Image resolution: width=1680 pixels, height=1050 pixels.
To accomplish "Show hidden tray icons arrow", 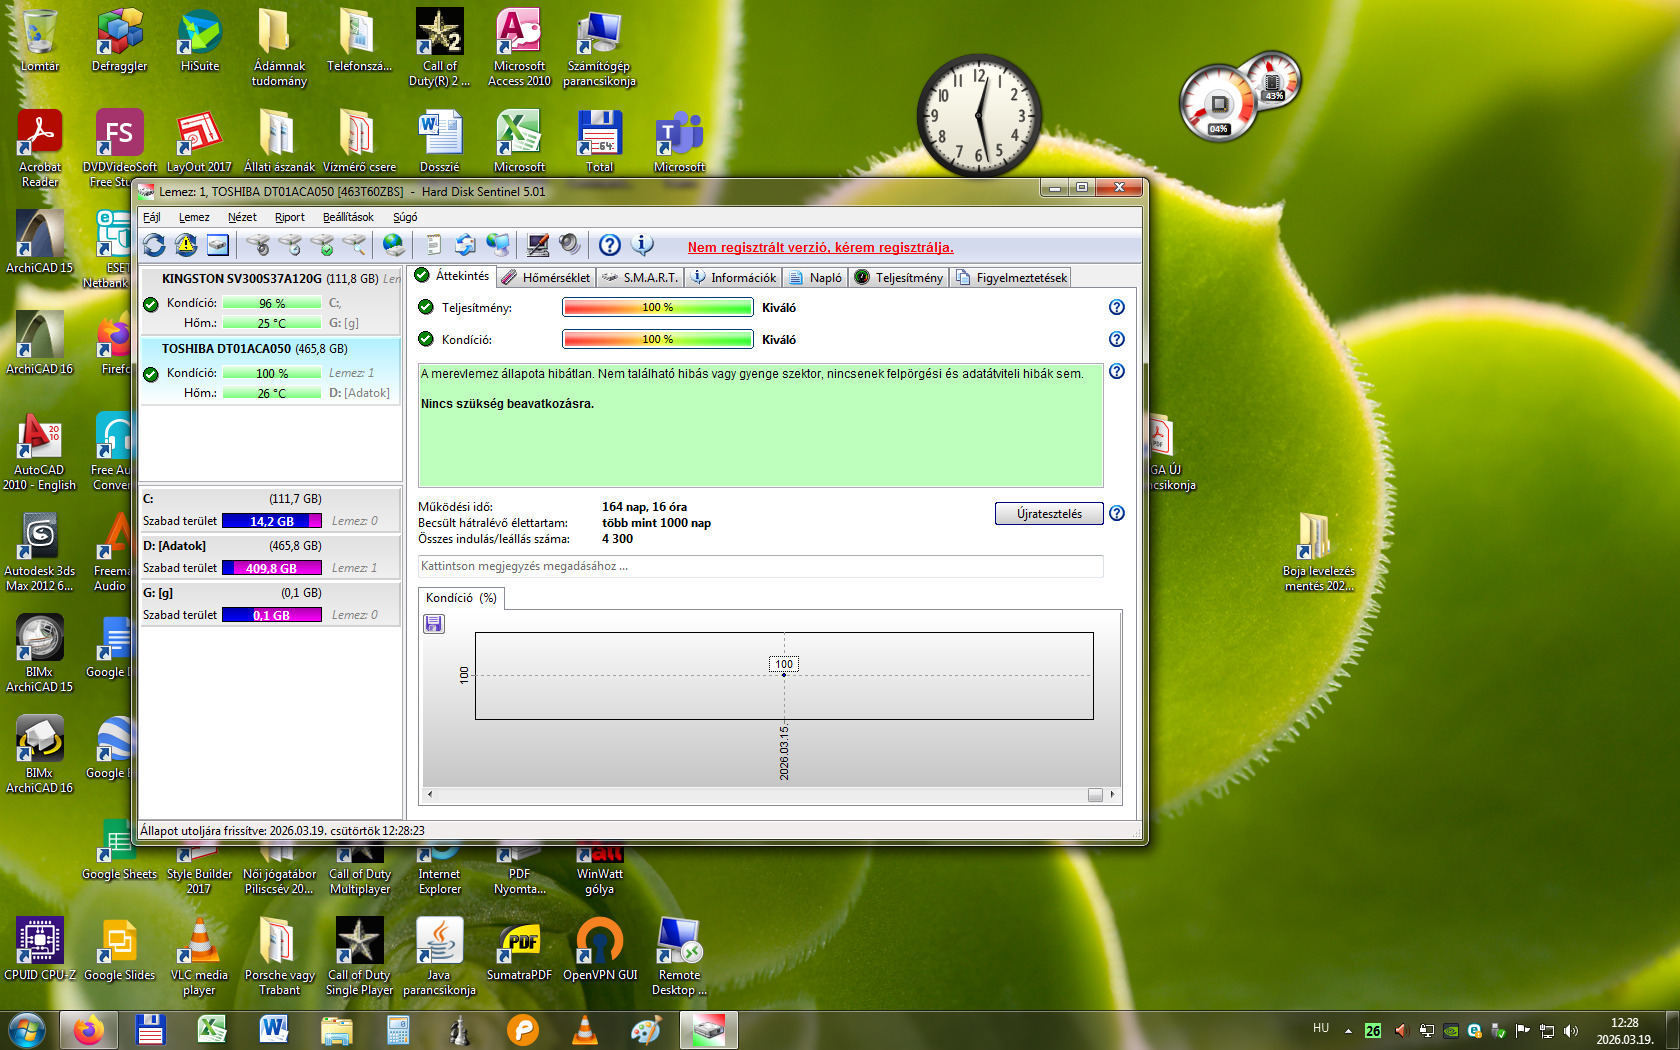I will pos(1348,1030).
